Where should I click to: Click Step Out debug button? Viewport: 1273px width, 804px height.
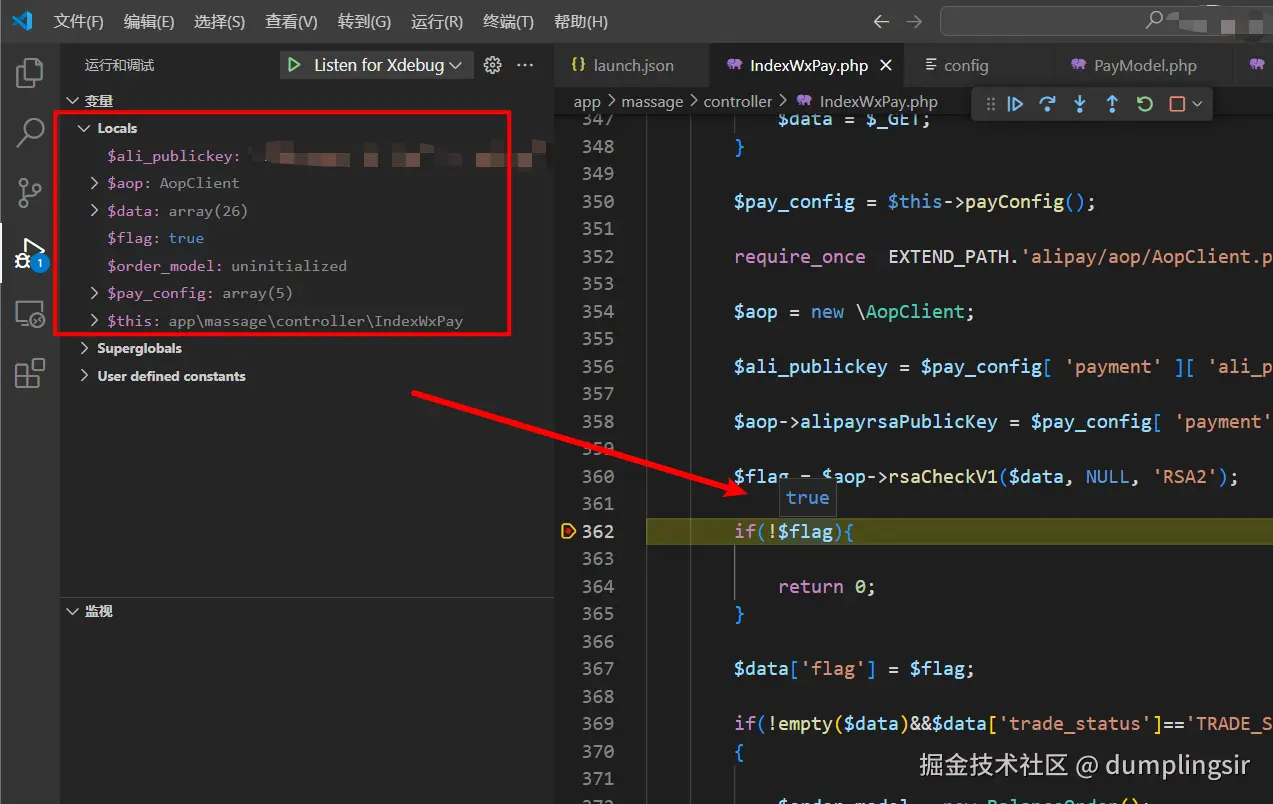(1112, 104)
